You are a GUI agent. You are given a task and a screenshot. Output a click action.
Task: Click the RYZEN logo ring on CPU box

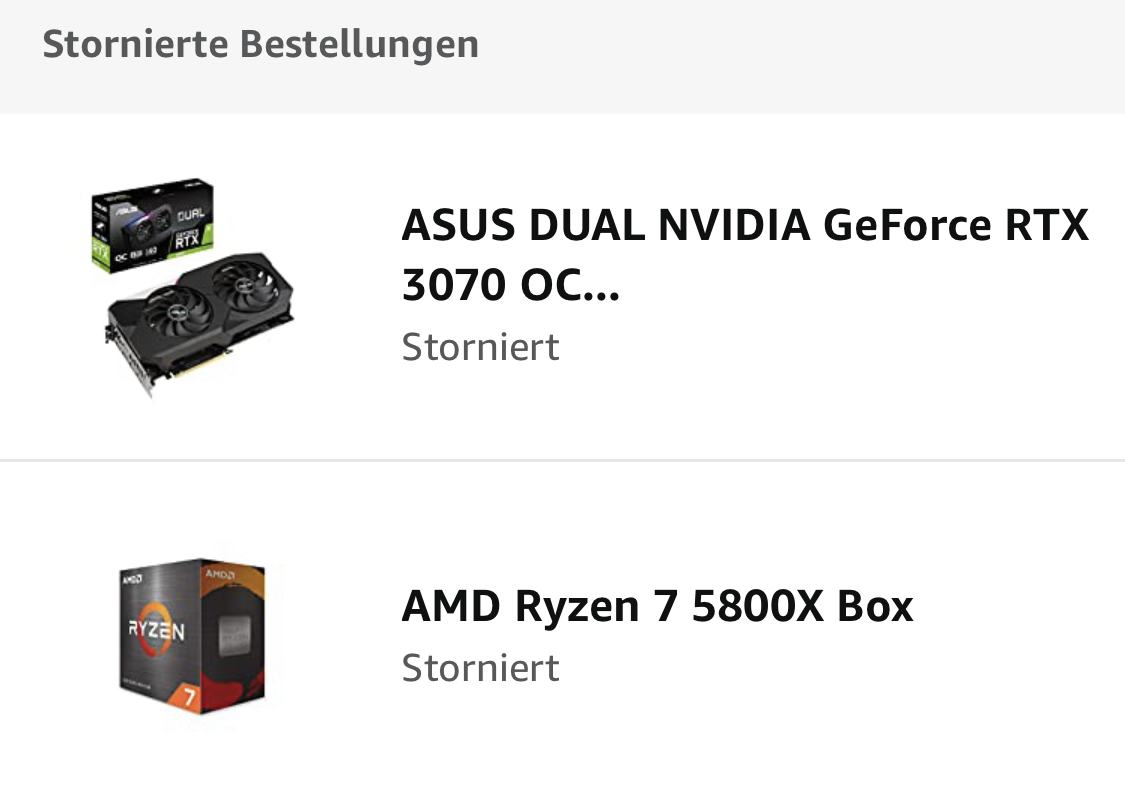pos(156,630)
